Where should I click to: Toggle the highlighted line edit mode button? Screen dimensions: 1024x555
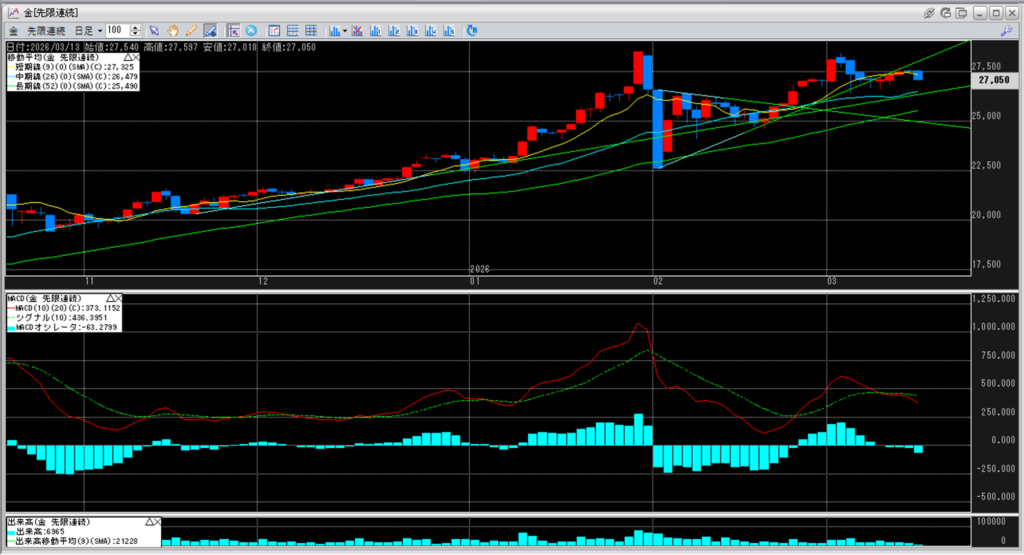[209, 31]
